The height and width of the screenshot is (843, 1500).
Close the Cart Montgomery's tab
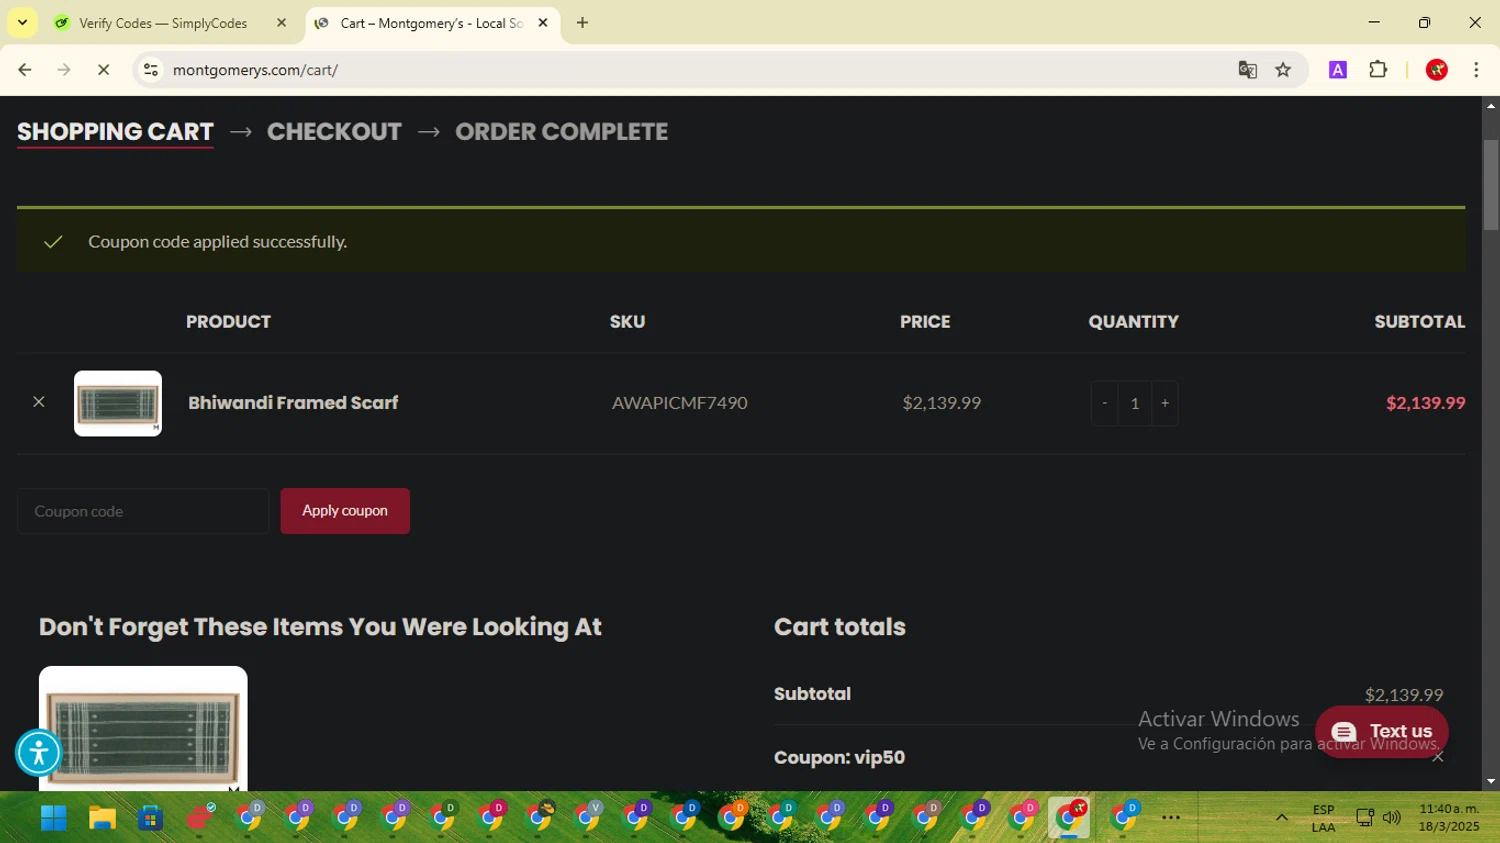point(543,23)
